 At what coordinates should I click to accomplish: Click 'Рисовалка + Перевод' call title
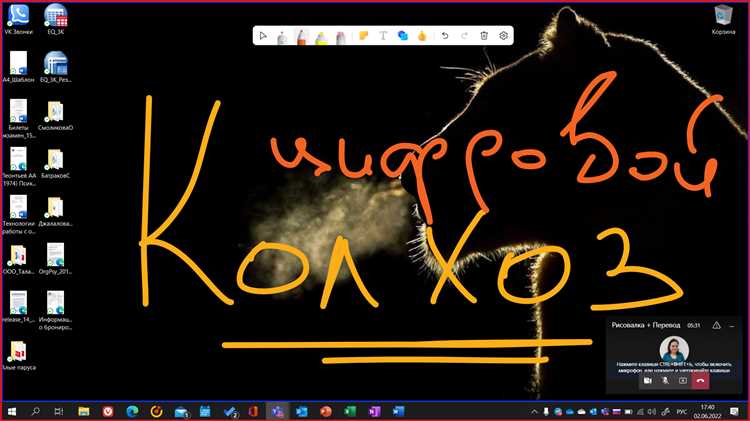[646, 325]
